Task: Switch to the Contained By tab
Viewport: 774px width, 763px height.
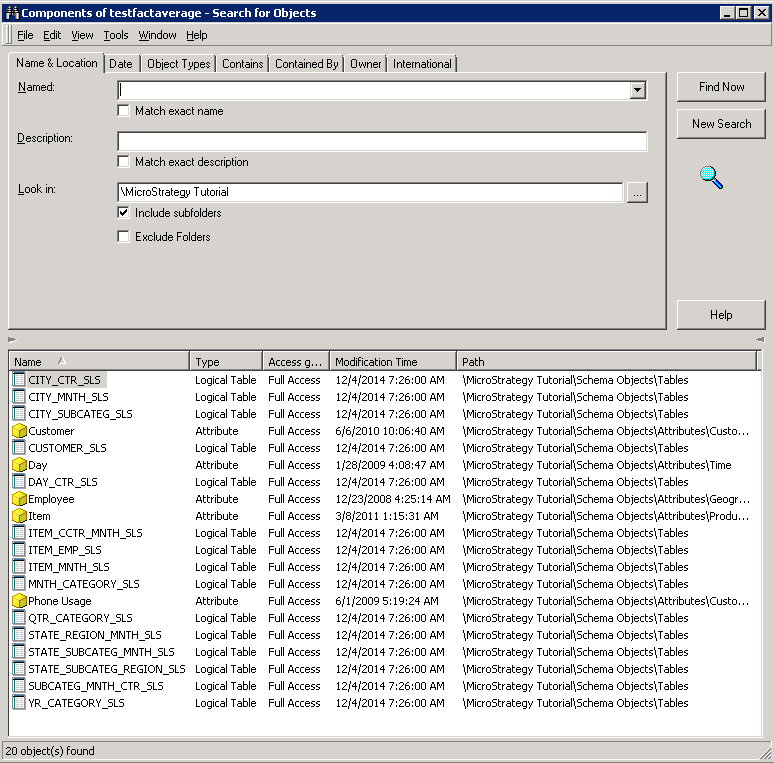Action: pyautogui.click(x=307, y=64)
